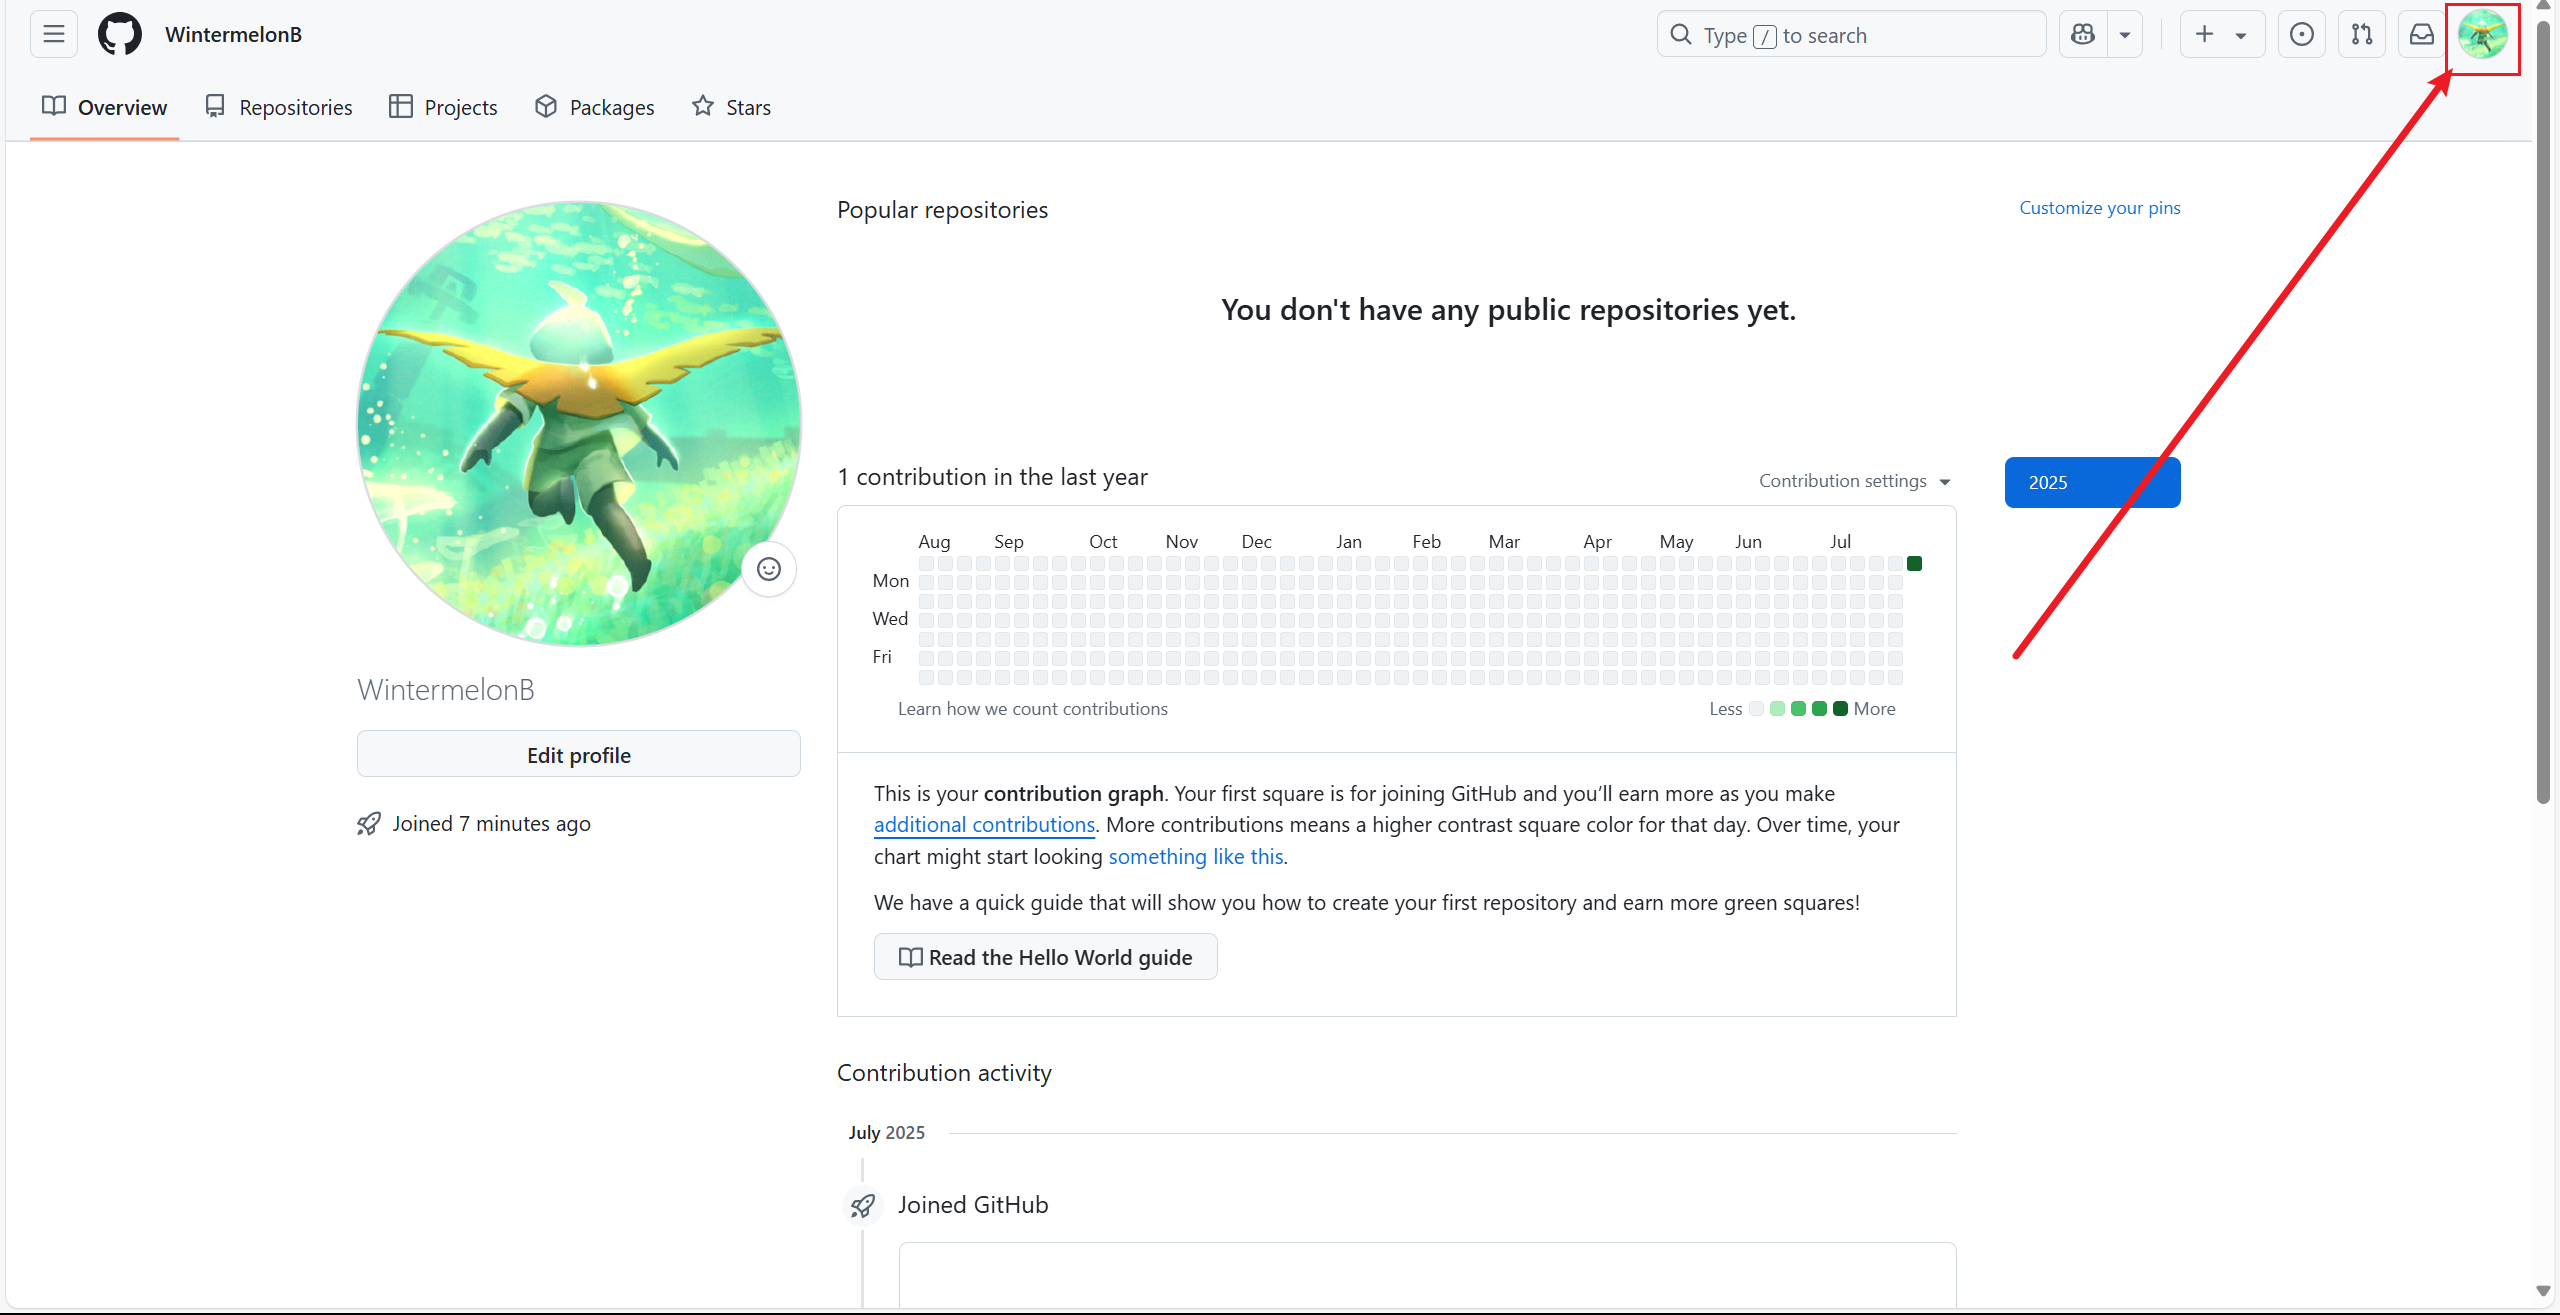Viewport: 2560px width, 1315px height.
Task: Click 'July 2025' activity label
Action: pos(887,1132)
